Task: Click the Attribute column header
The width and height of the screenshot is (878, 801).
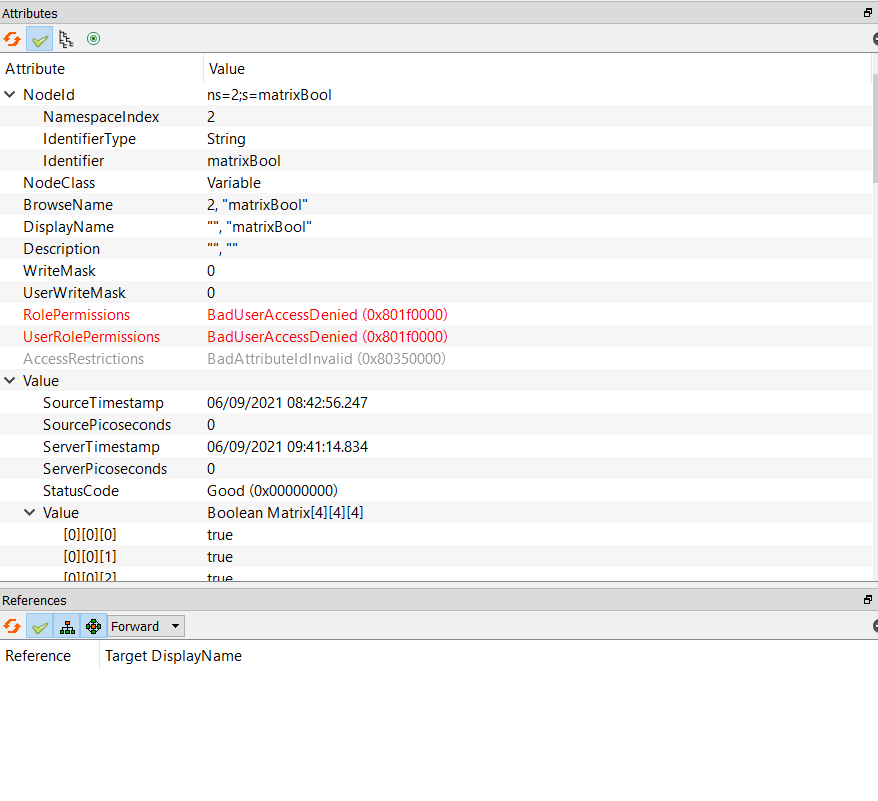Action: click(35, 68)
